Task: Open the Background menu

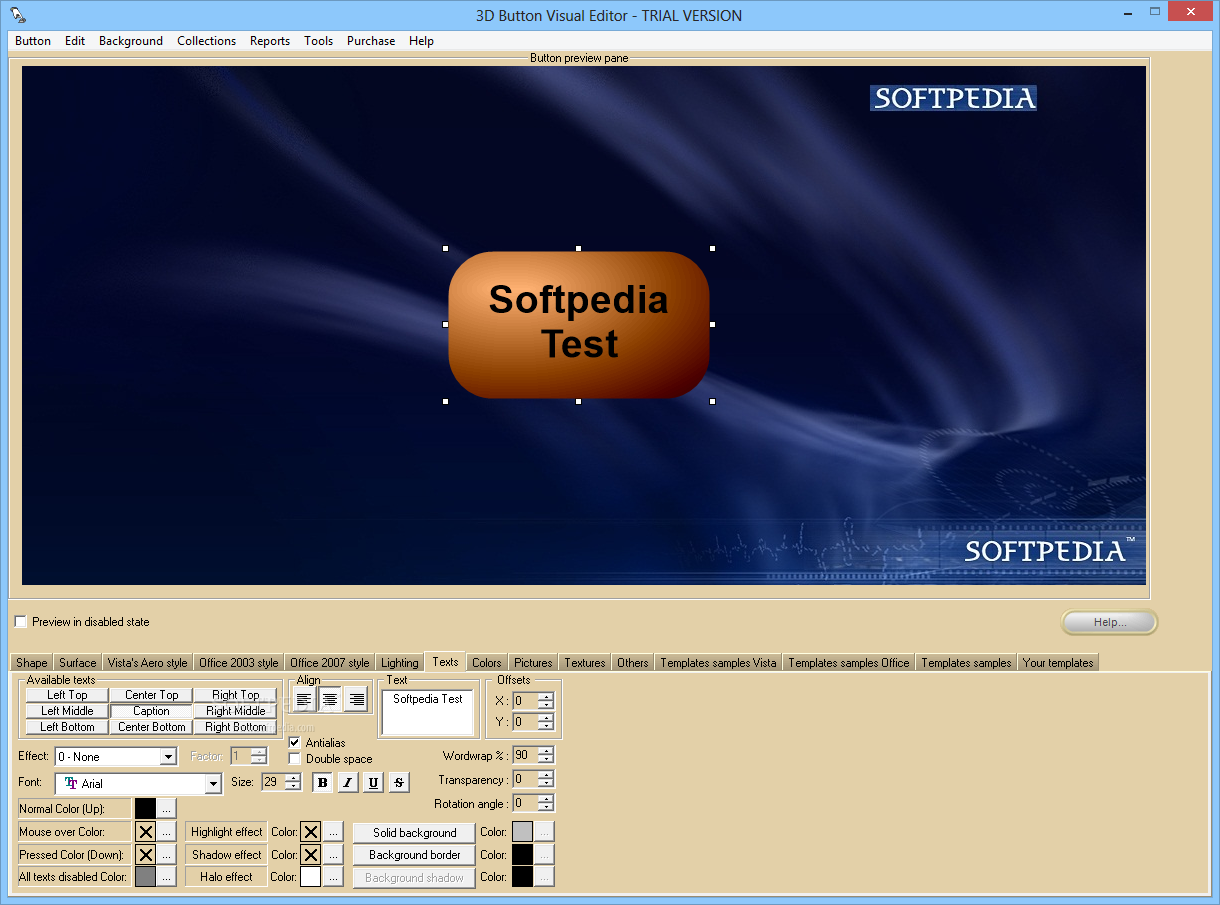Action: pyautogui.click(x=131, y=41)
